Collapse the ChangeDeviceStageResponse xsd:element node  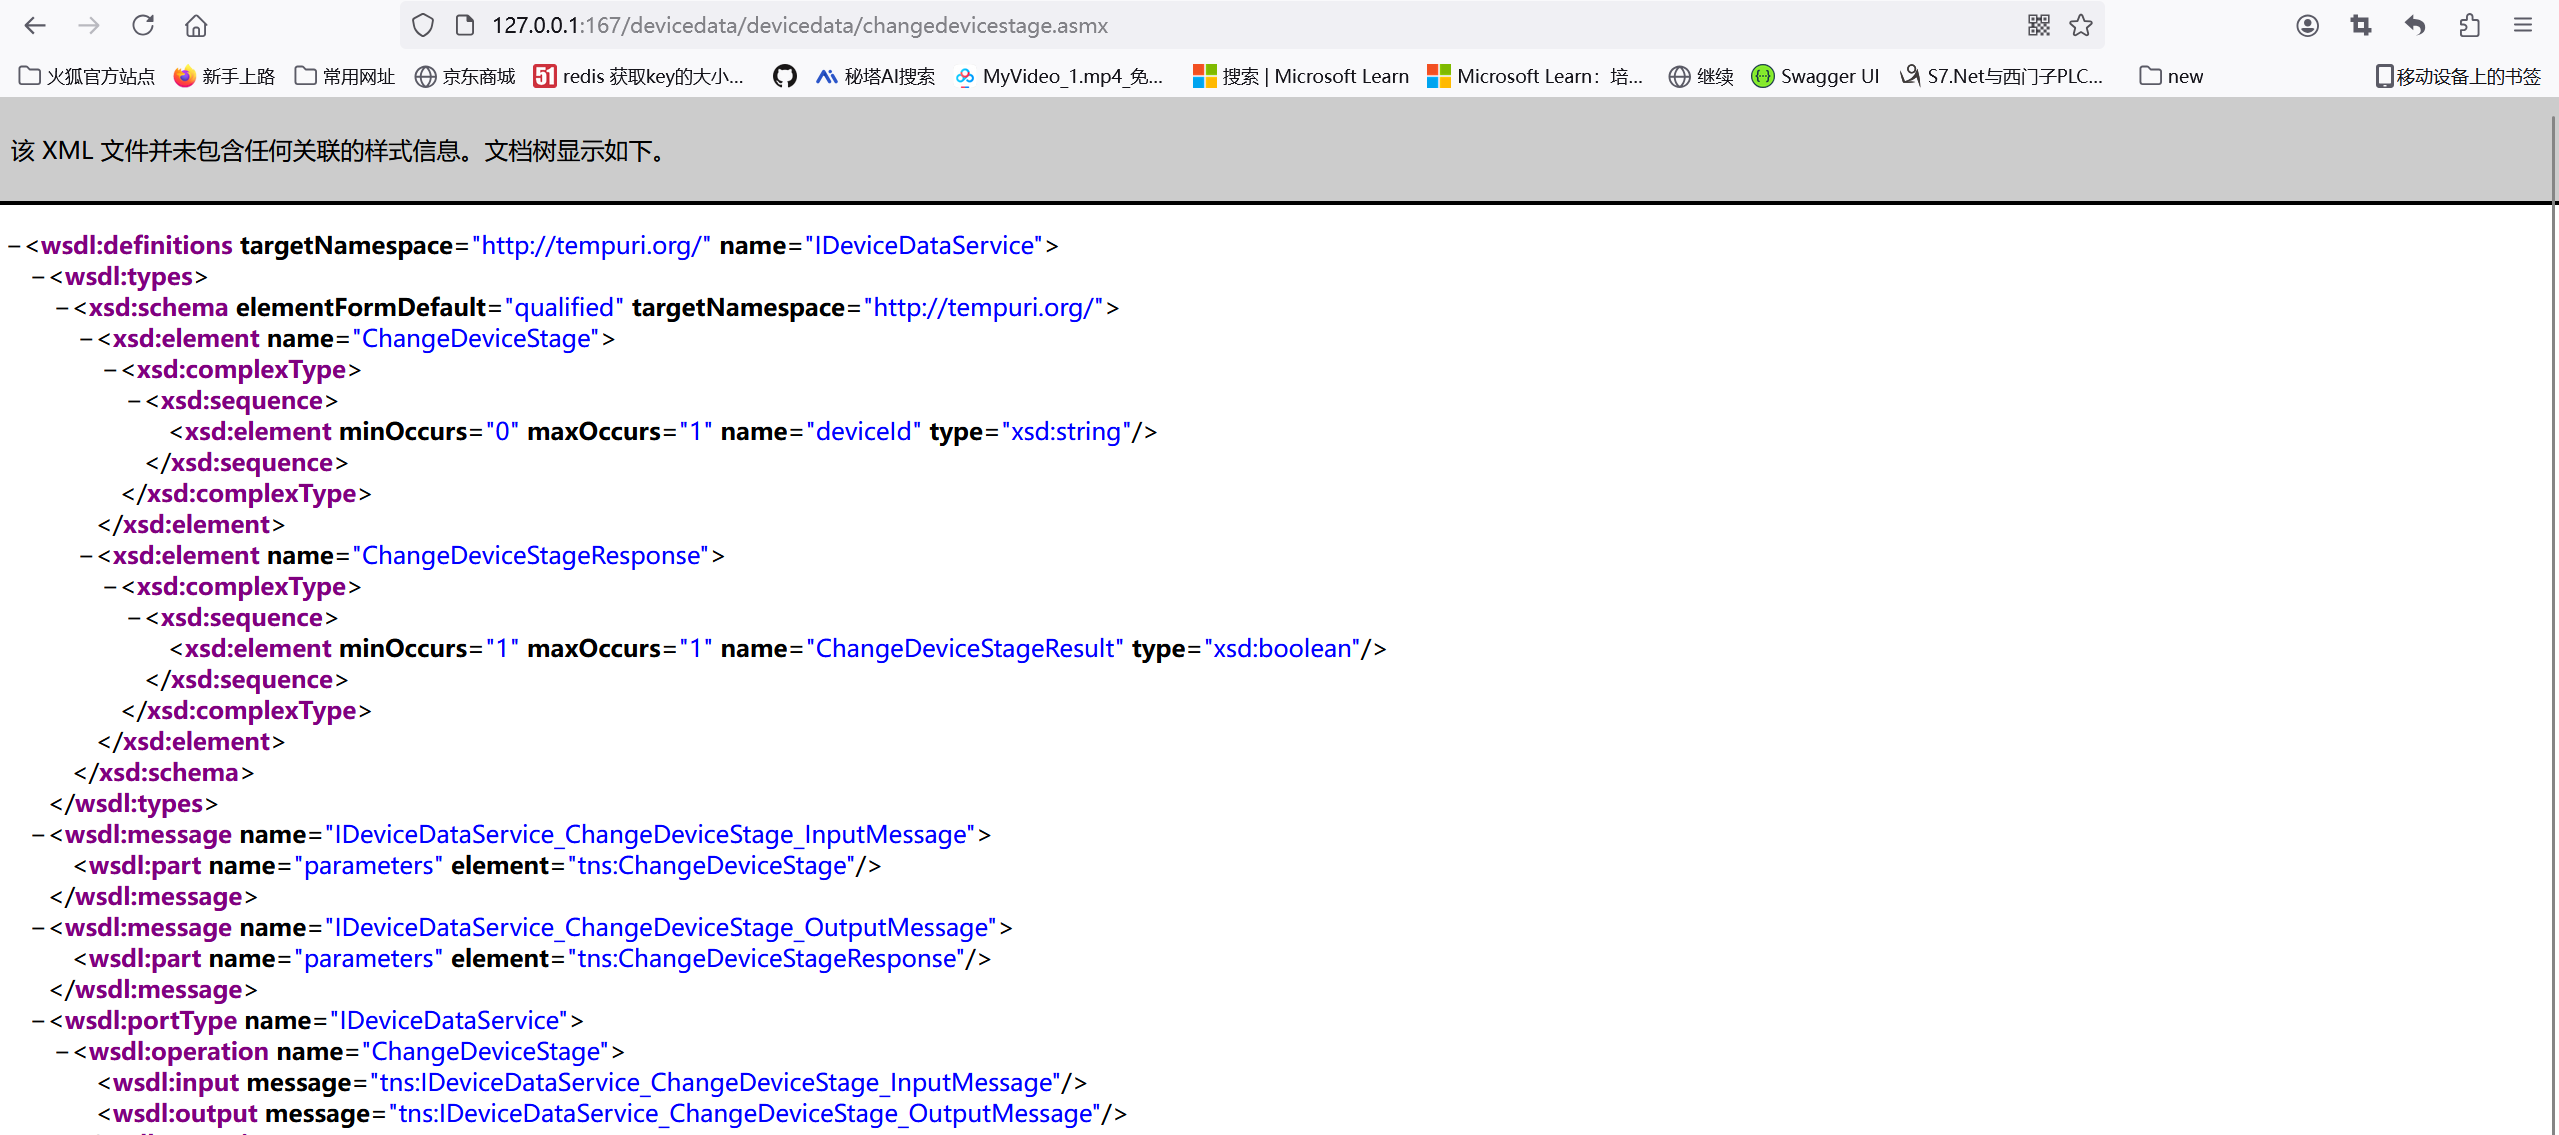(x=86, y=556)
